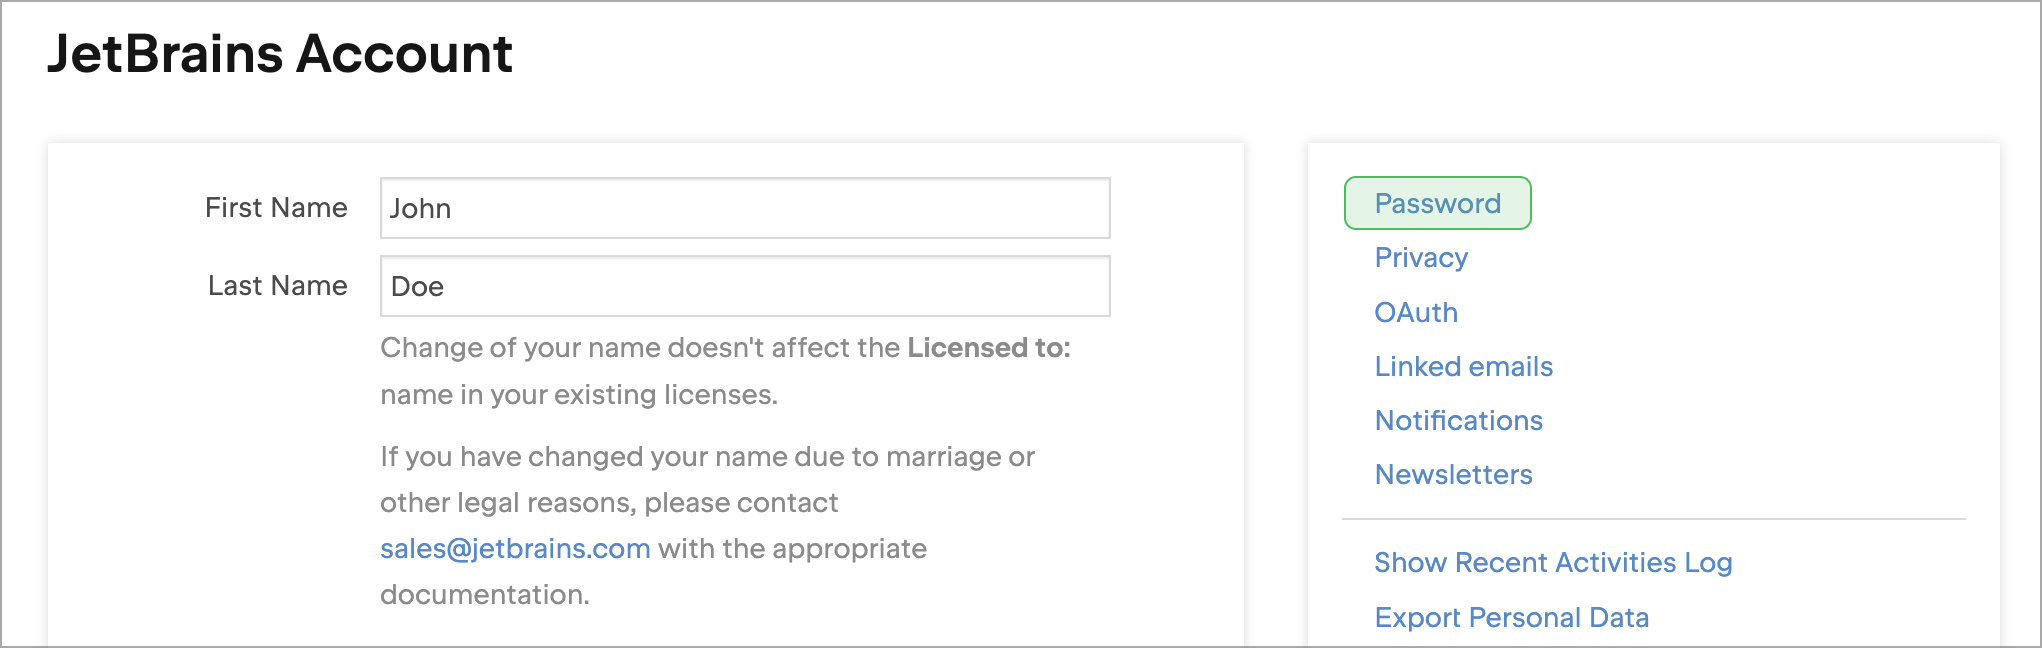Click the JetBrains Account page heading
Screen dimensions: 2042x648
280,54
